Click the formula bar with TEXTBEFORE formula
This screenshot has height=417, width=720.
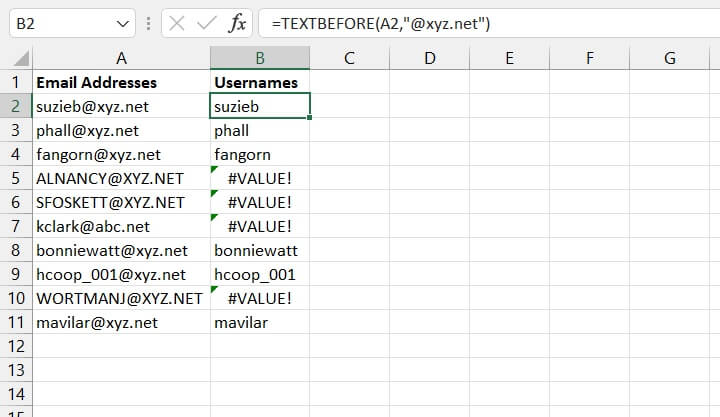click(x=480, y=24)
